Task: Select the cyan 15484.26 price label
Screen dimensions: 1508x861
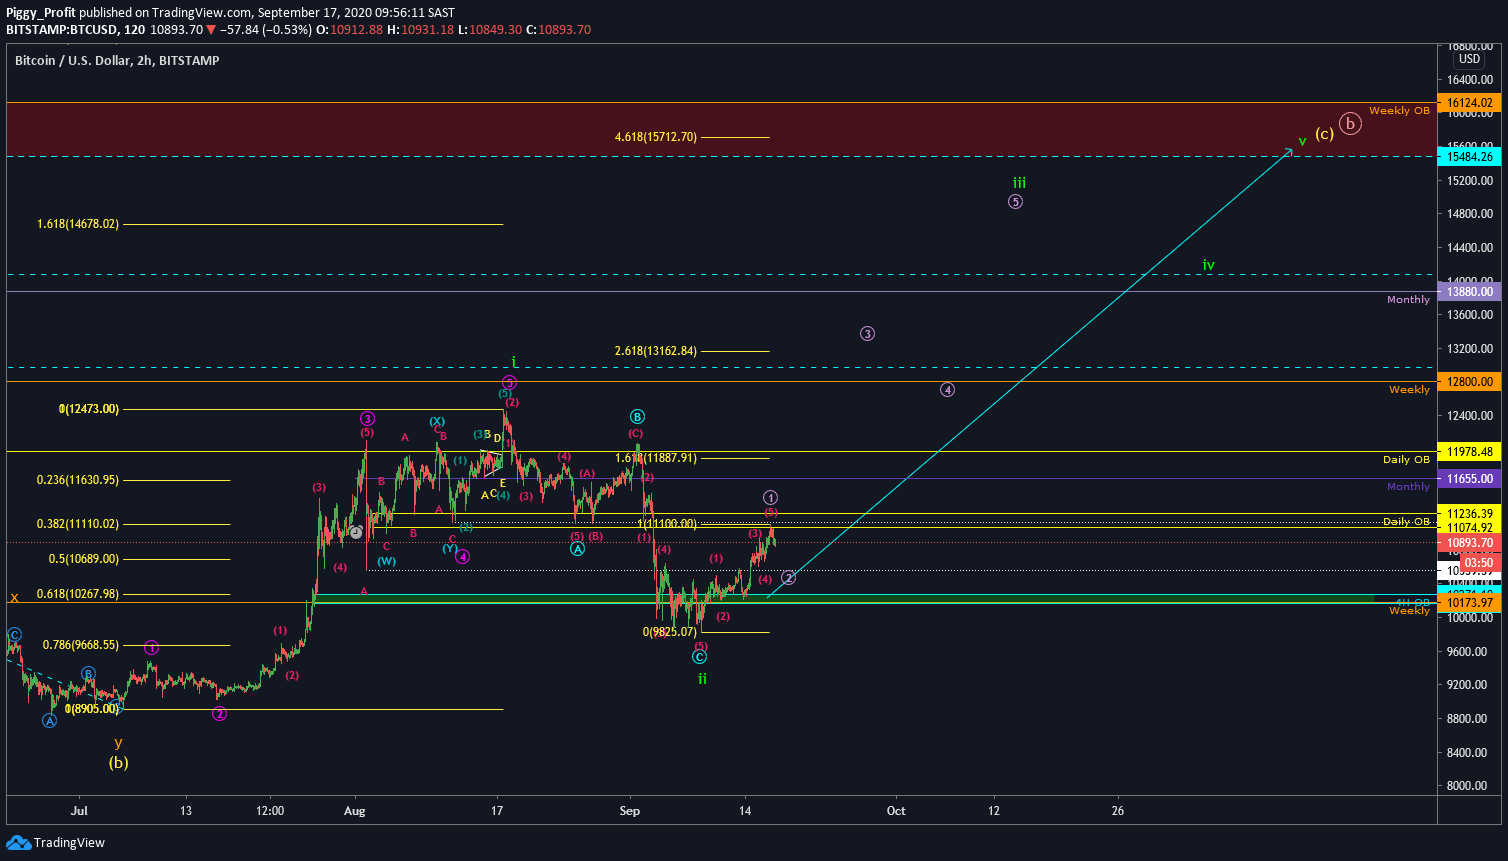Action: pos(1469,157)
